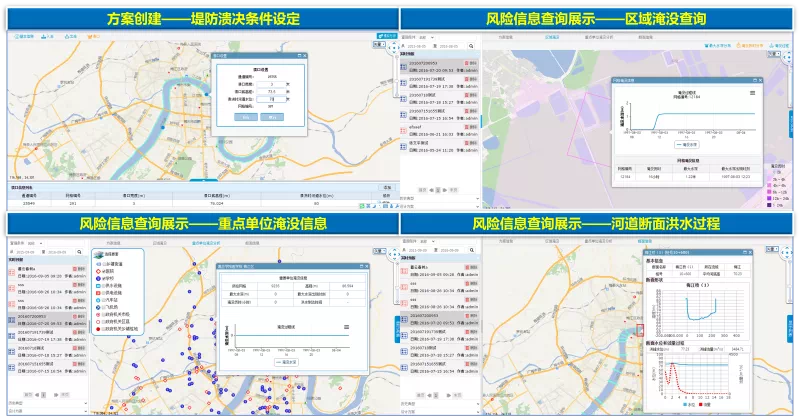Viewport: 800px width, 416px height.
Task: Click collapse handle under 堤防溃决 map
Action: click(203, 180)
